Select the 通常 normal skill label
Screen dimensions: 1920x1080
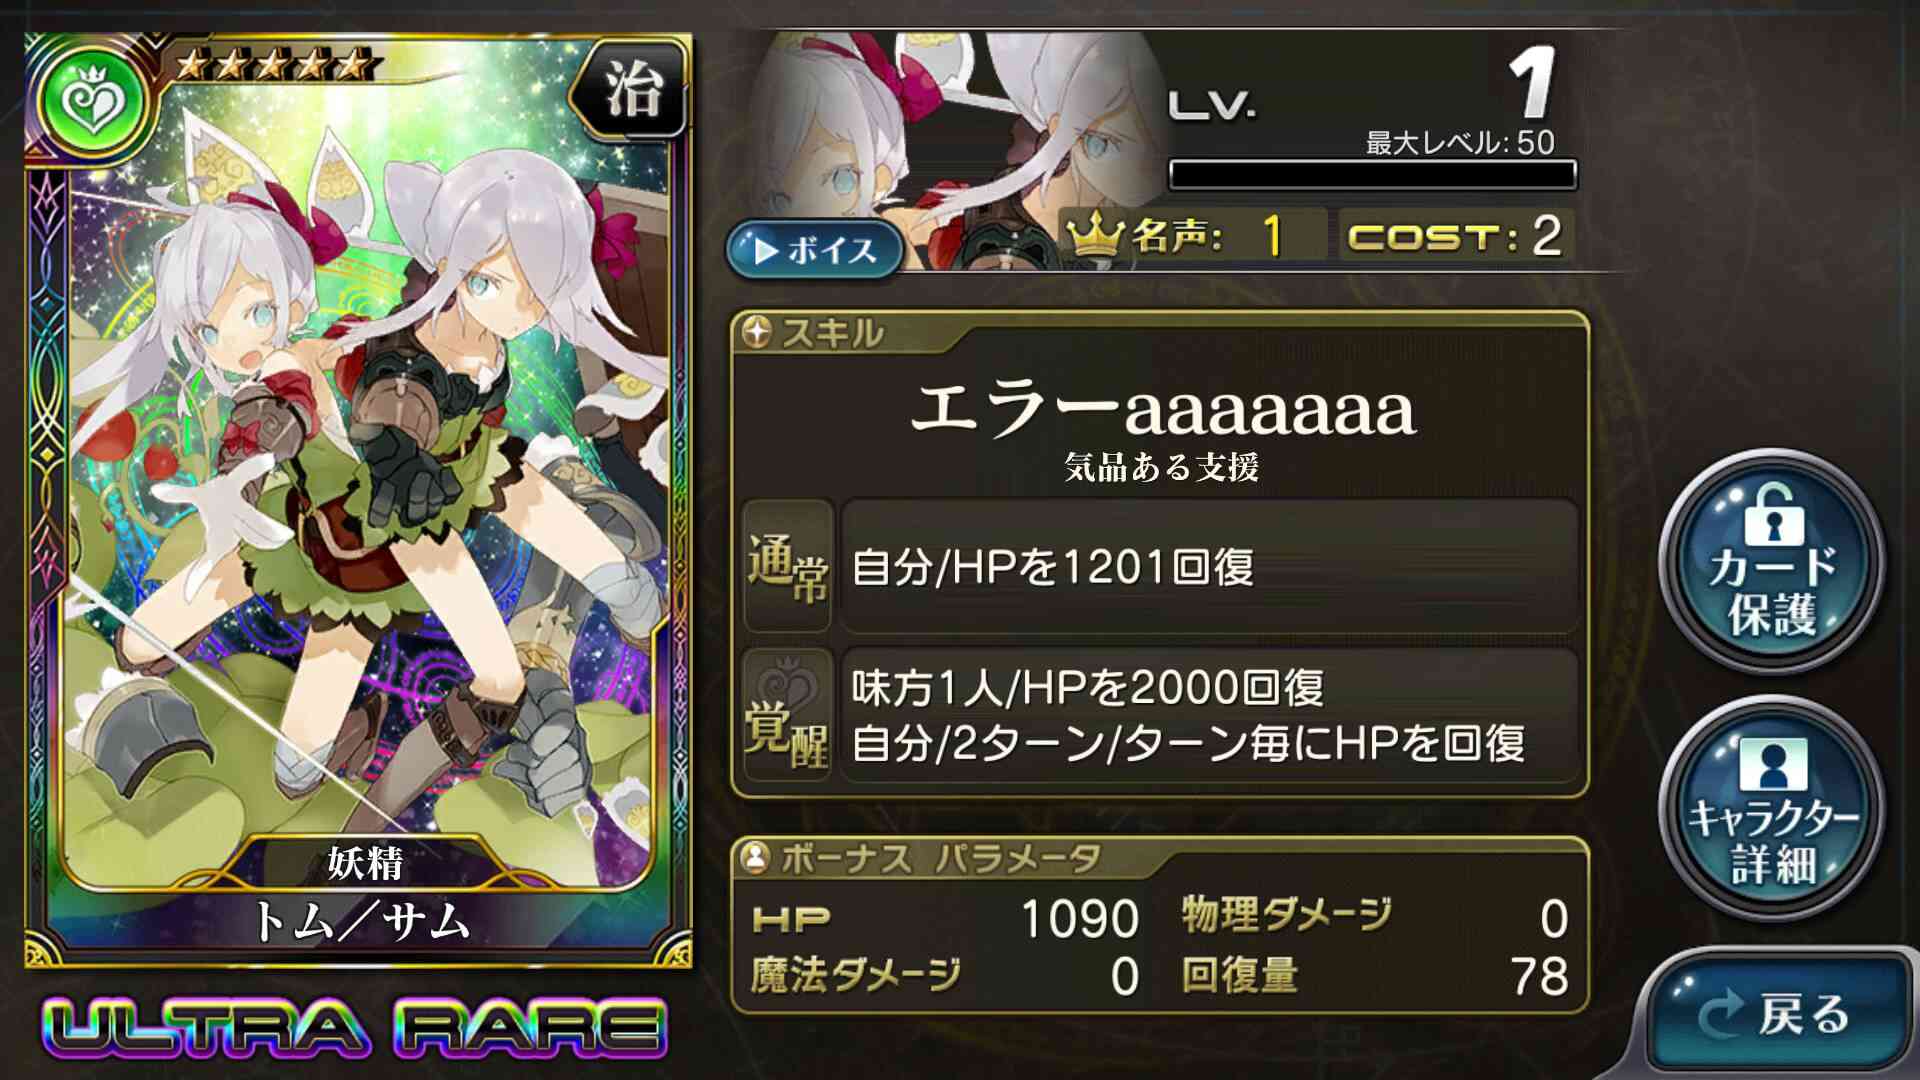pyautogui.click(x=788, y=566)
